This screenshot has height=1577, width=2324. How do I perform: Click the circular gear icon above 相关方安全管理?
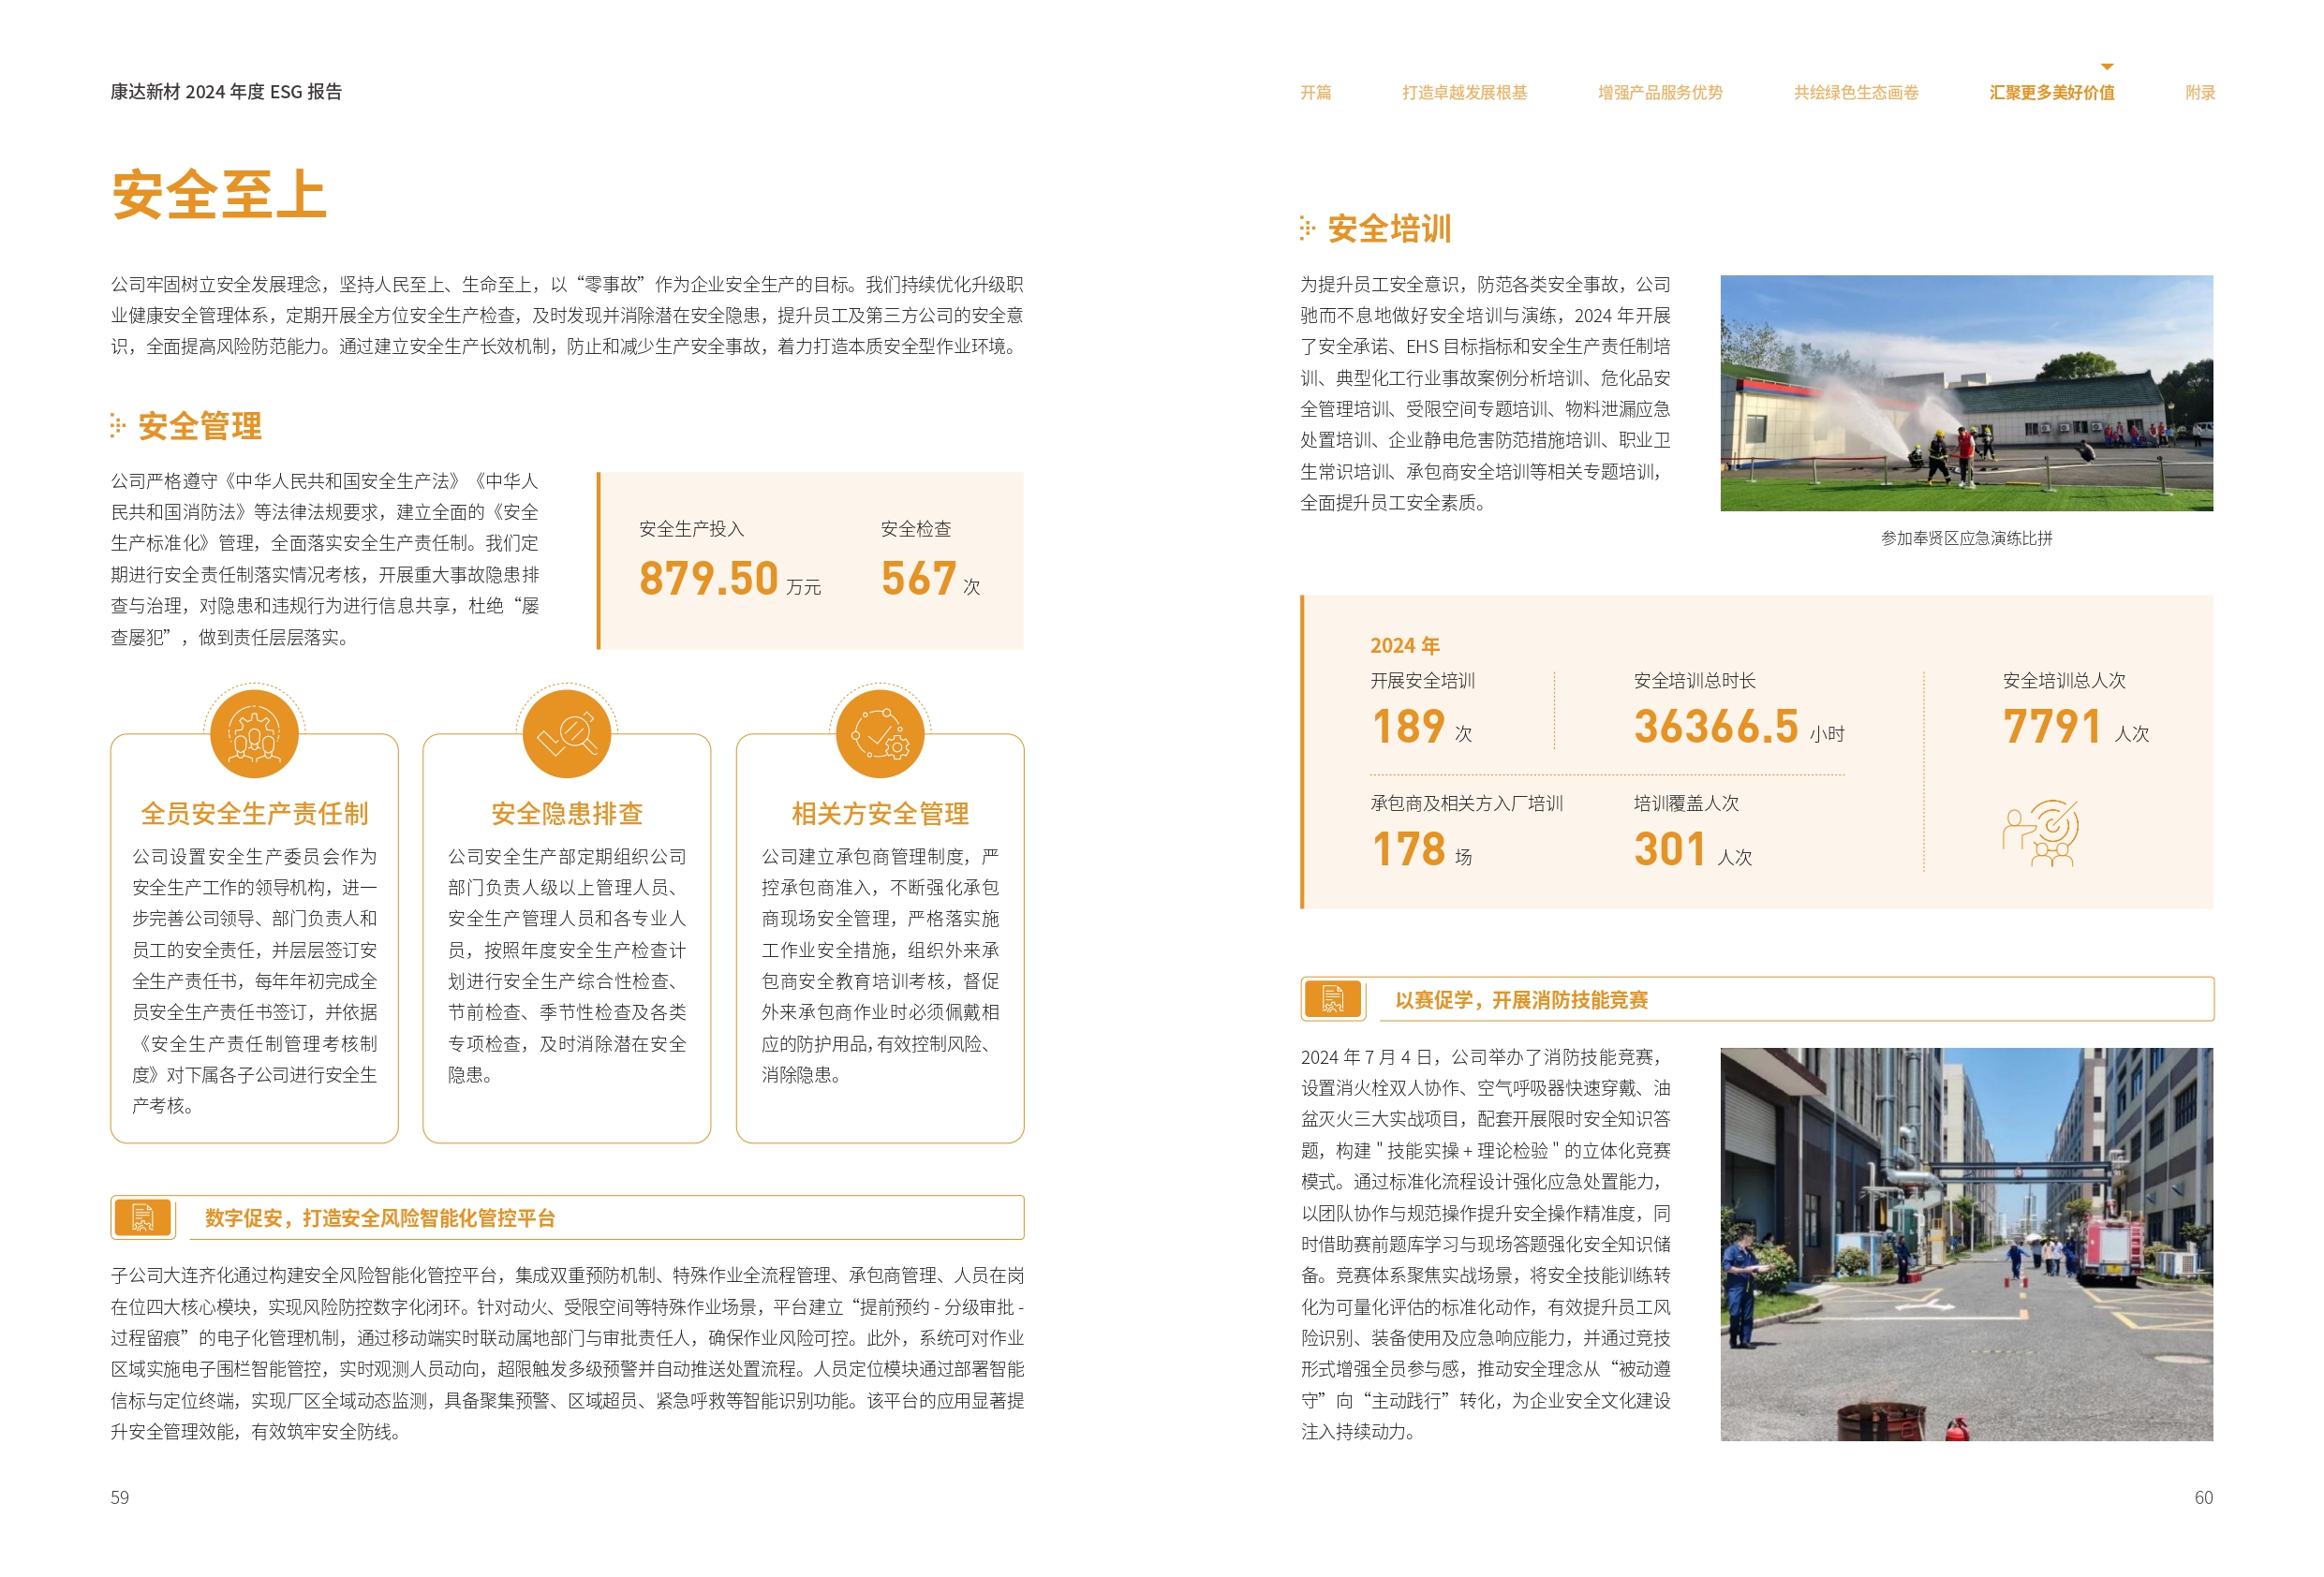880,733
